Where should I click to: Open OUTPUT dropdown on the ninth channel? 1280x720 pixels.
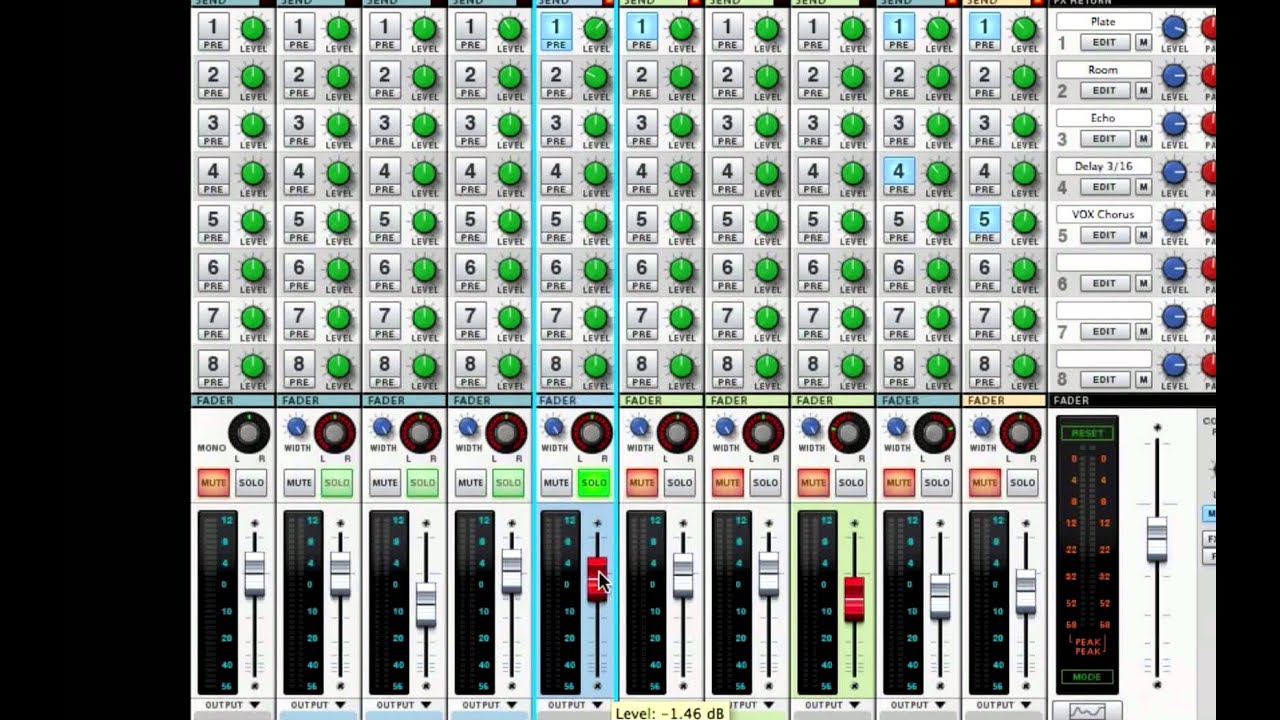click(919, 705)
